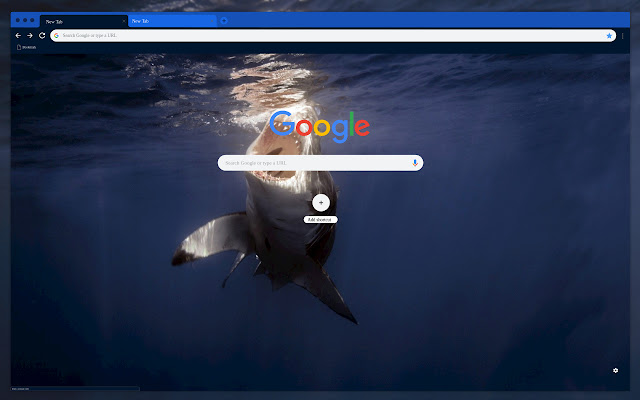Switch to the second New Tab
This screenshot has width=640, height=400.
pyautogui.click(x=172, y=21)
